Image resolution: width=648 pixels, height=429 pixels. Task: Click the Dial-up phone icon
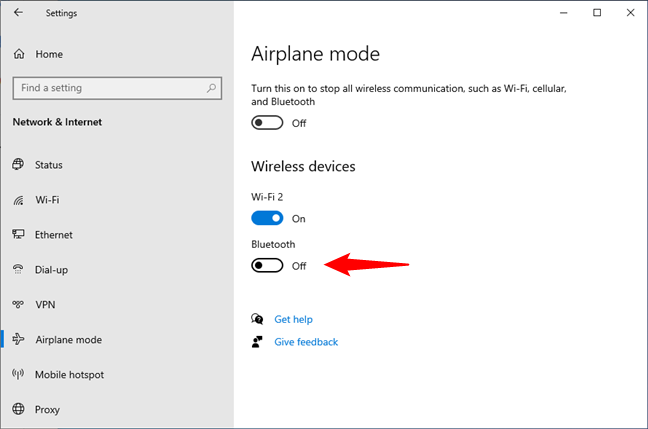tap(18, 269)
